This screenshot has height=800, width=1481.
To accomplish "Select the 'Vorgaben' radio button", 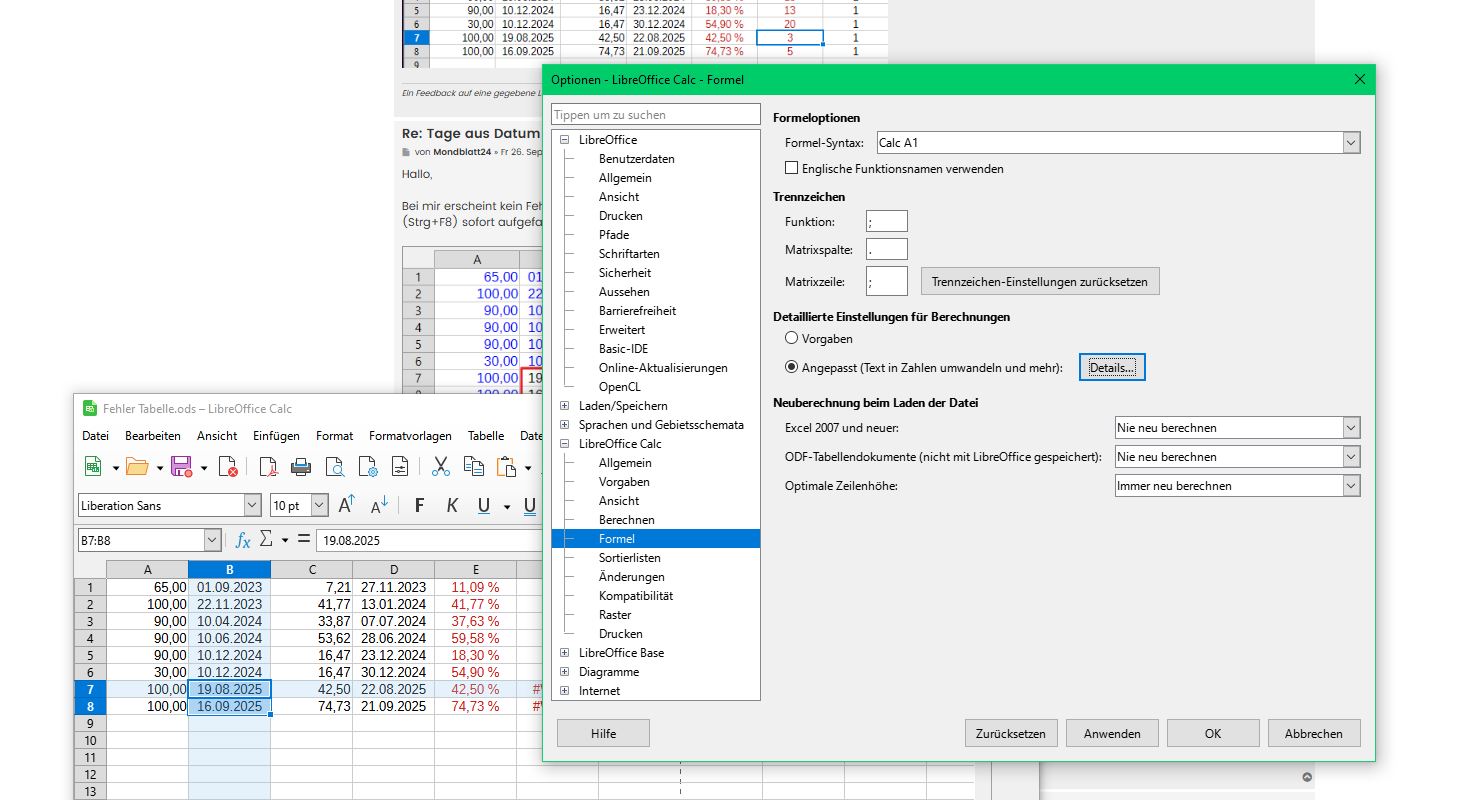I will tap(792, 339).
